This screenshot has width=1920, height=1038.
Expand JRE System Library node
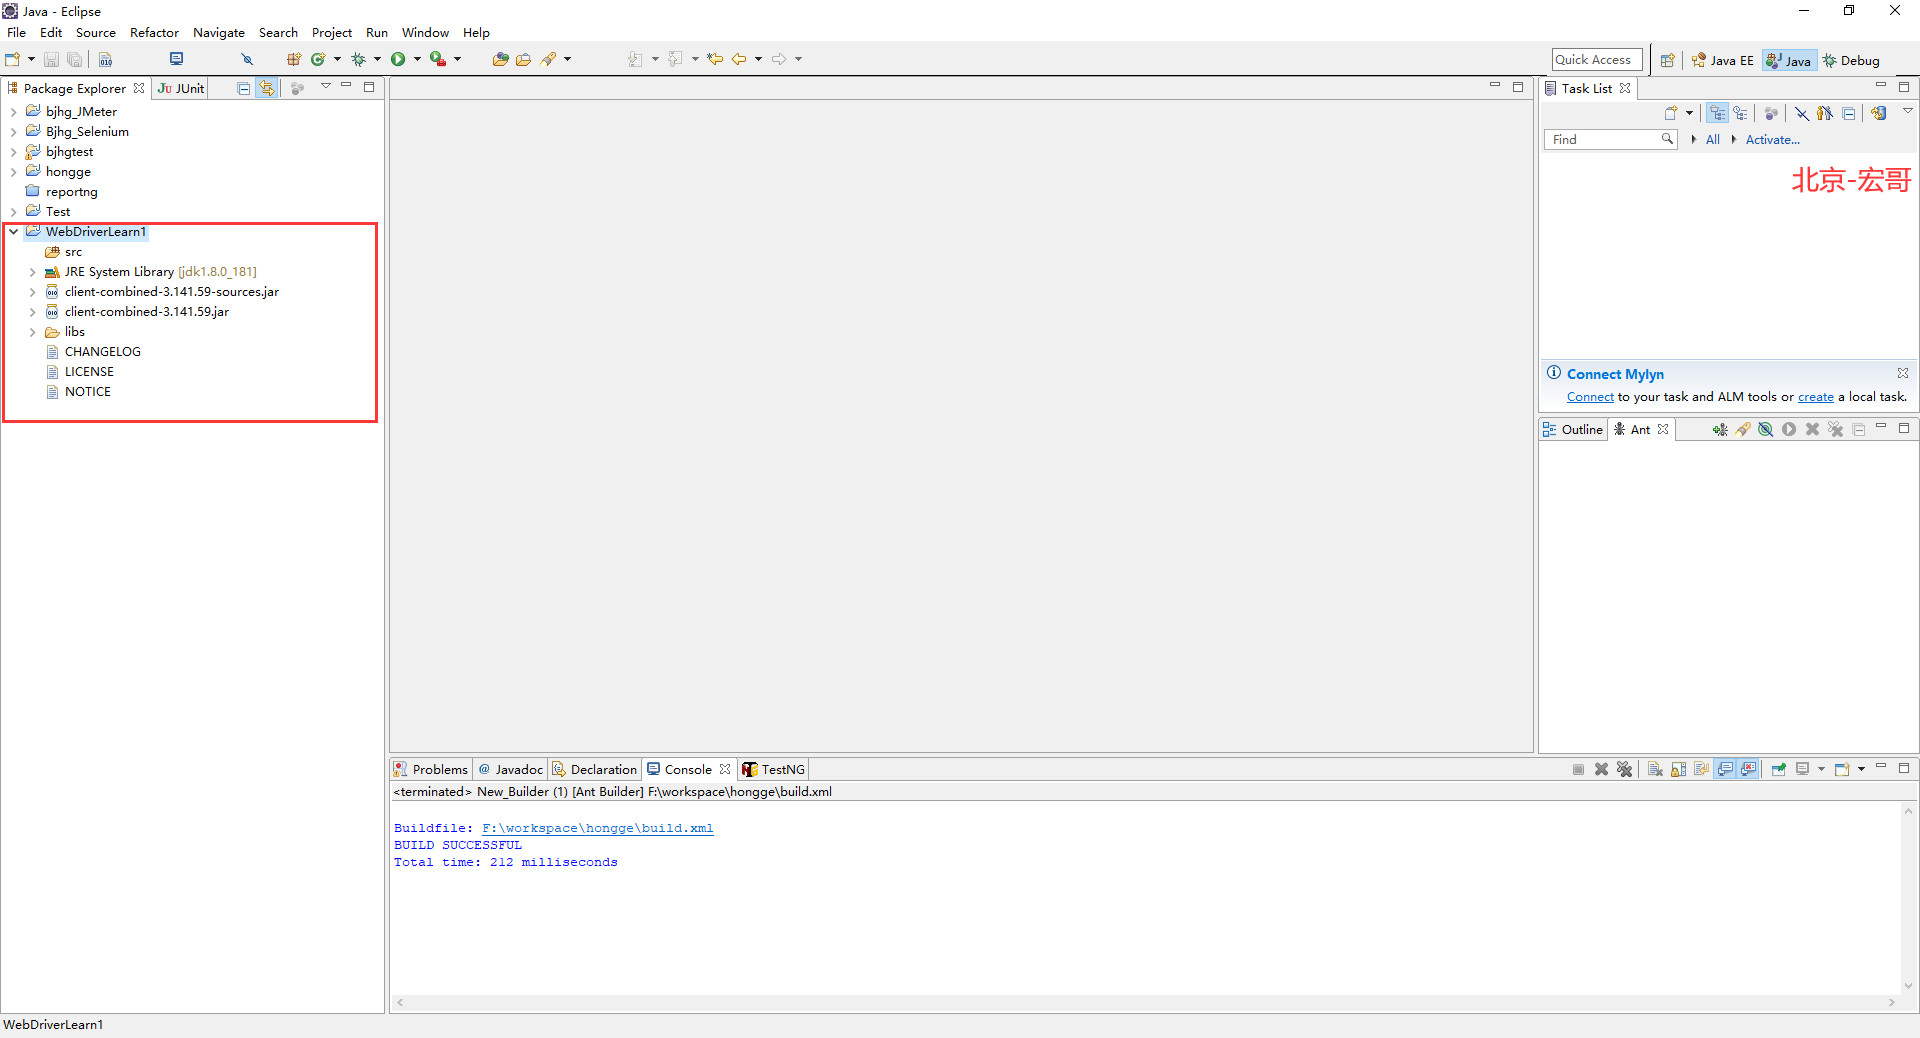(x=32, y=272)
